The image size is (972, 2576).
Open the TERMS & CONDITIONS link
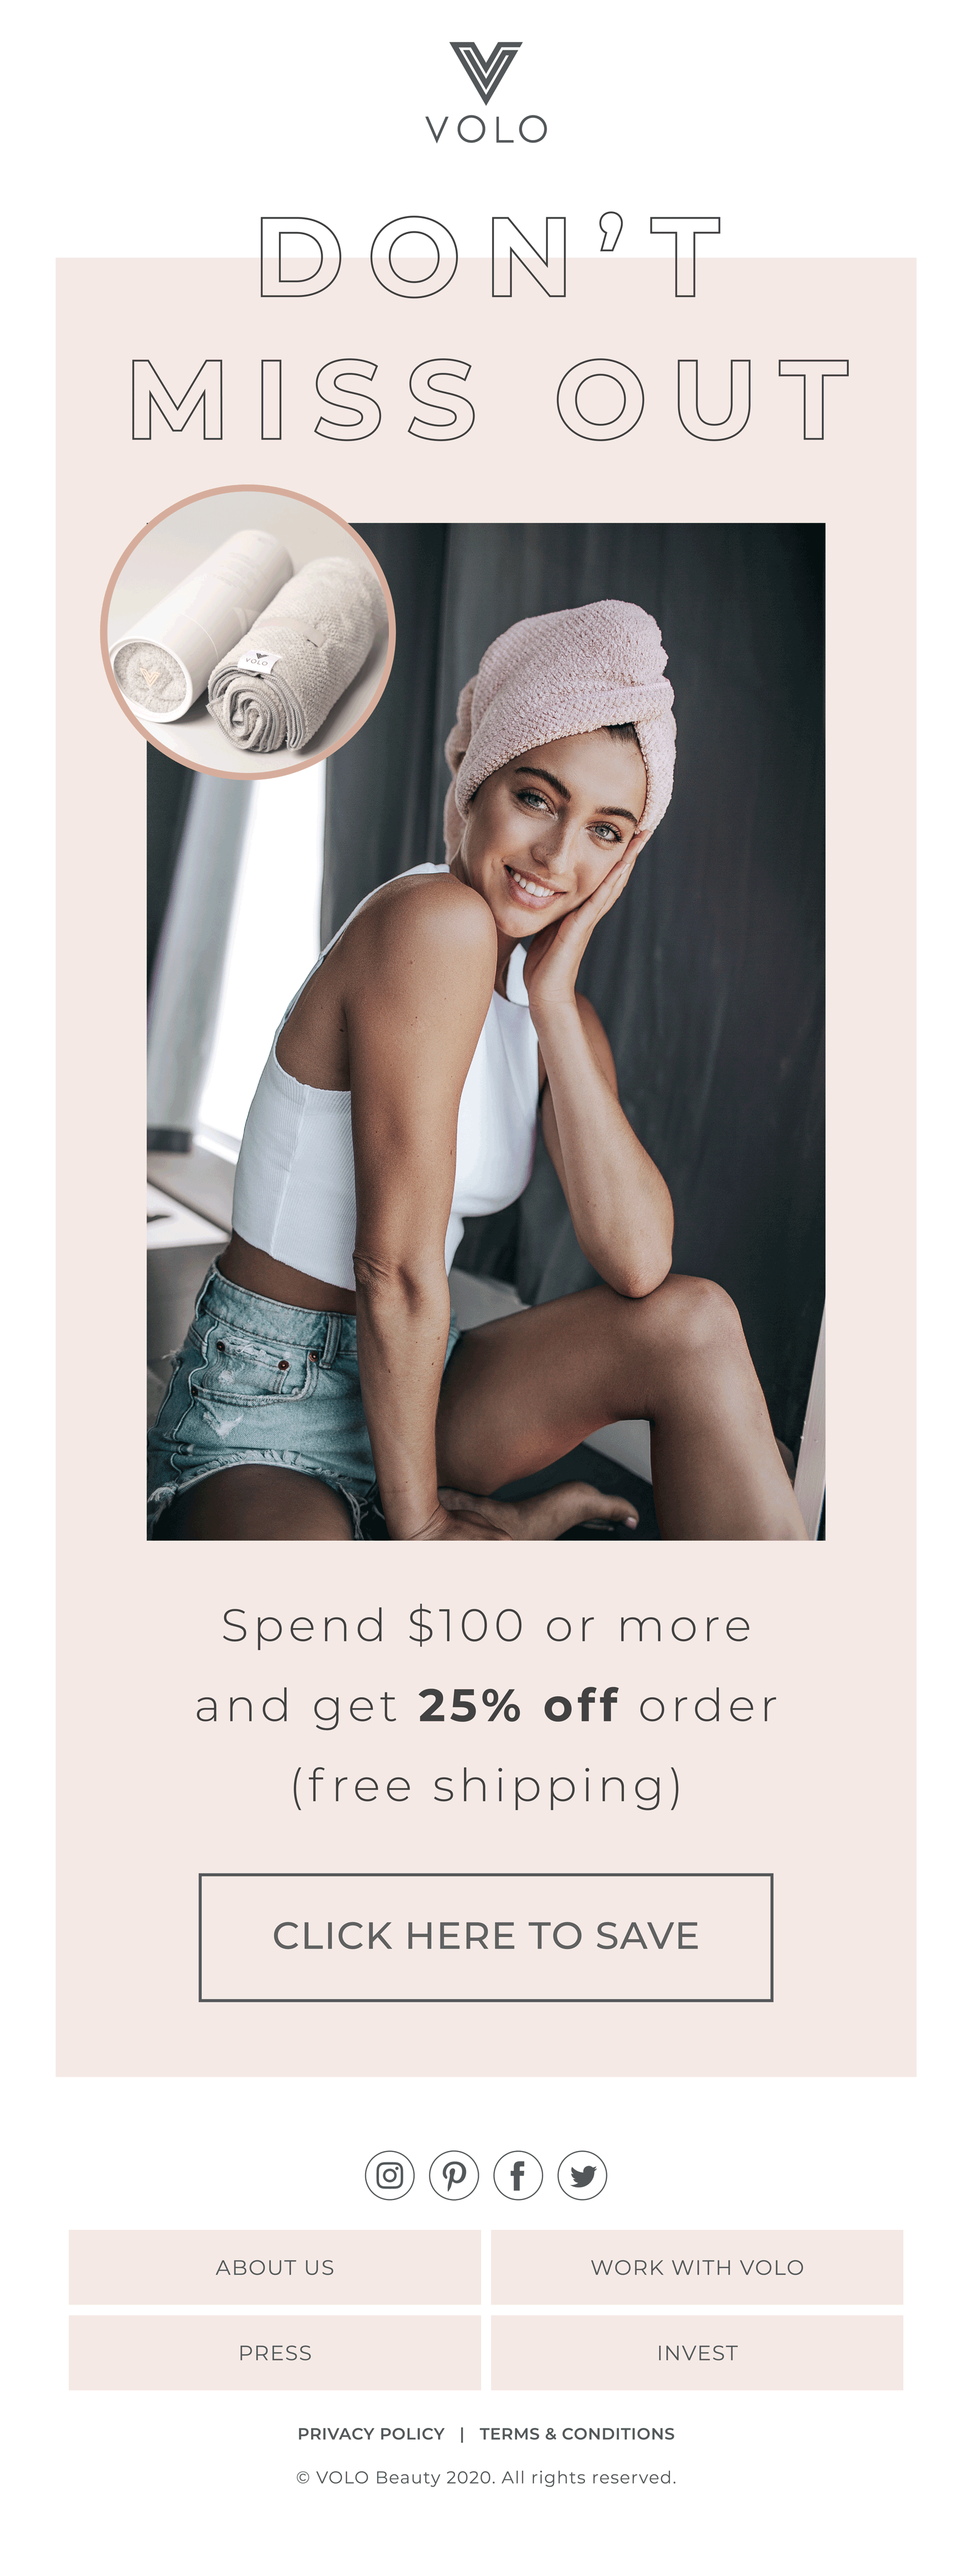coord(577,2434)
